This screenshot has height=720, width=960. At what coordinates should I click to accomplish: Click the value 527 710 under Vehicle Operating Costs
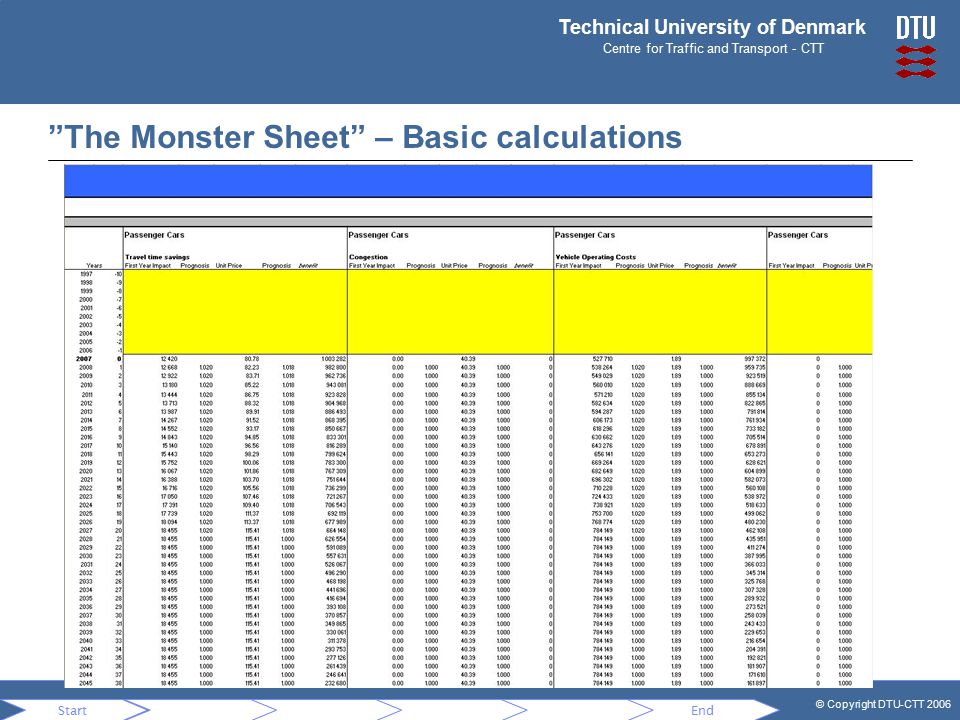[x=602, y=359]
